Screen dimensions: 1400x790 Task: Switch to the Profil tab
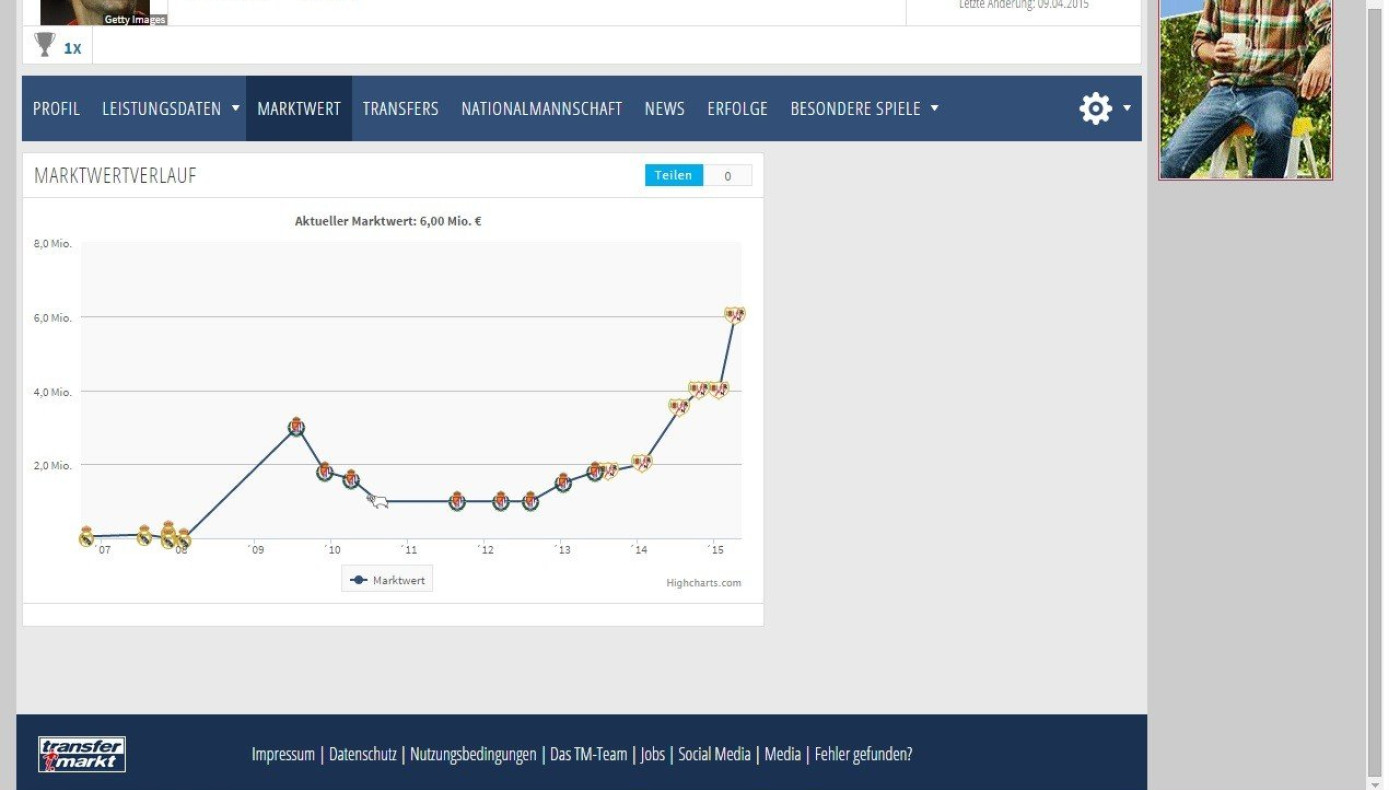click(x=56, y=108)
